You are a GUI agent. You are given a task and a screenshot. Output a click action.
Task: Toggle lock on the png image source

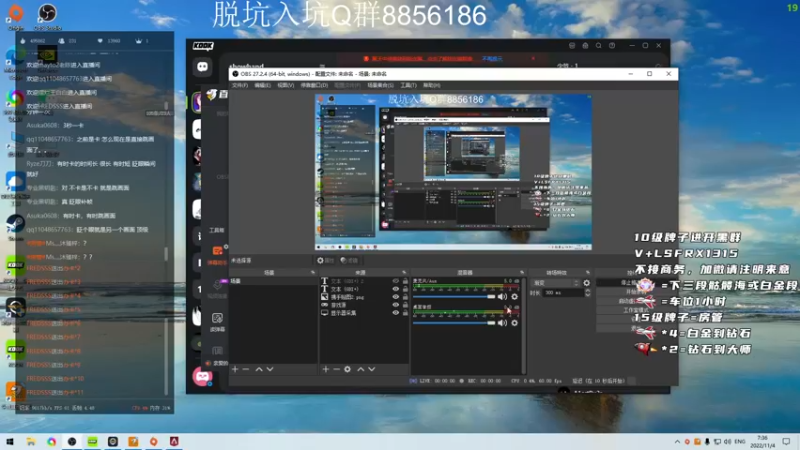(405, 296)
